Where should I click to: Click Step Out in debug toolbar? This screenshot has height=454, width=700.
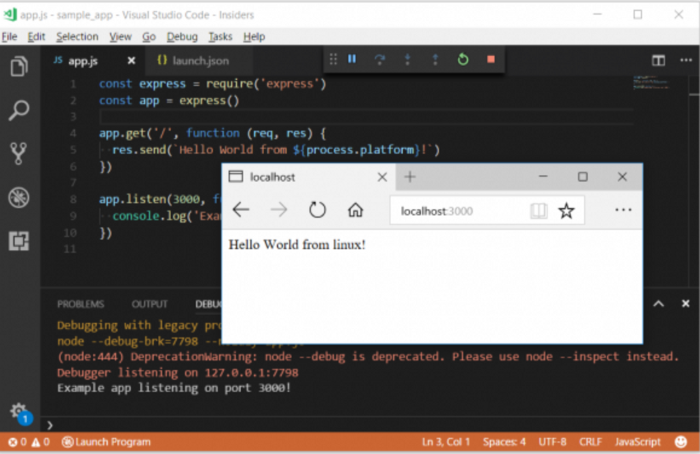point(435,59)
